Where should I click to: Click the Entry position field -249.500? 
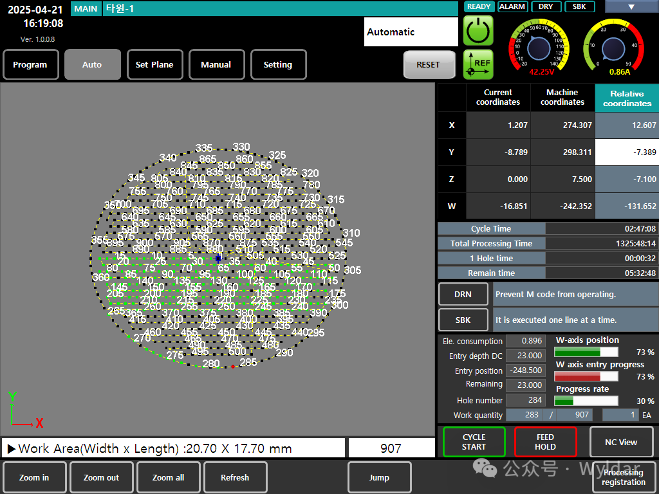click(x=526, y=370)
